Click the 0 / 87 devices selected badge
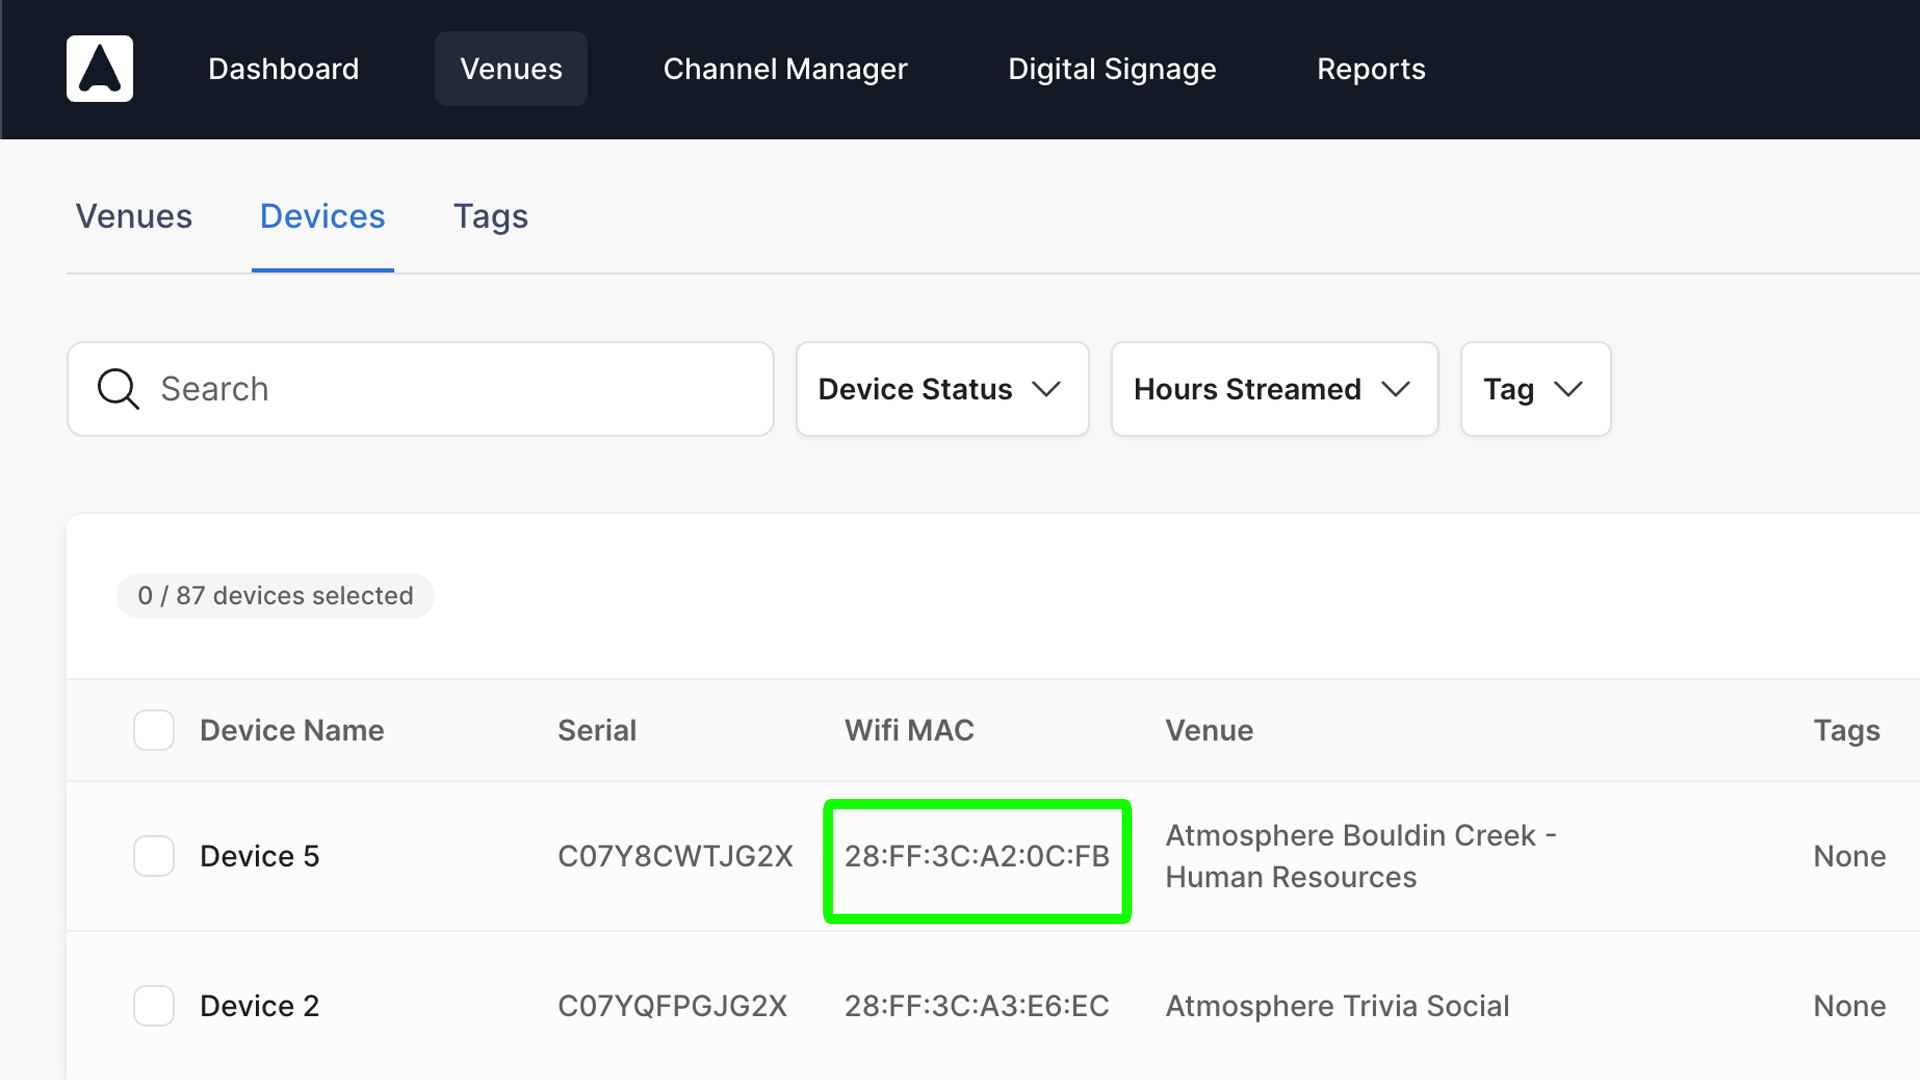1920x1080 pixels. 275,595
